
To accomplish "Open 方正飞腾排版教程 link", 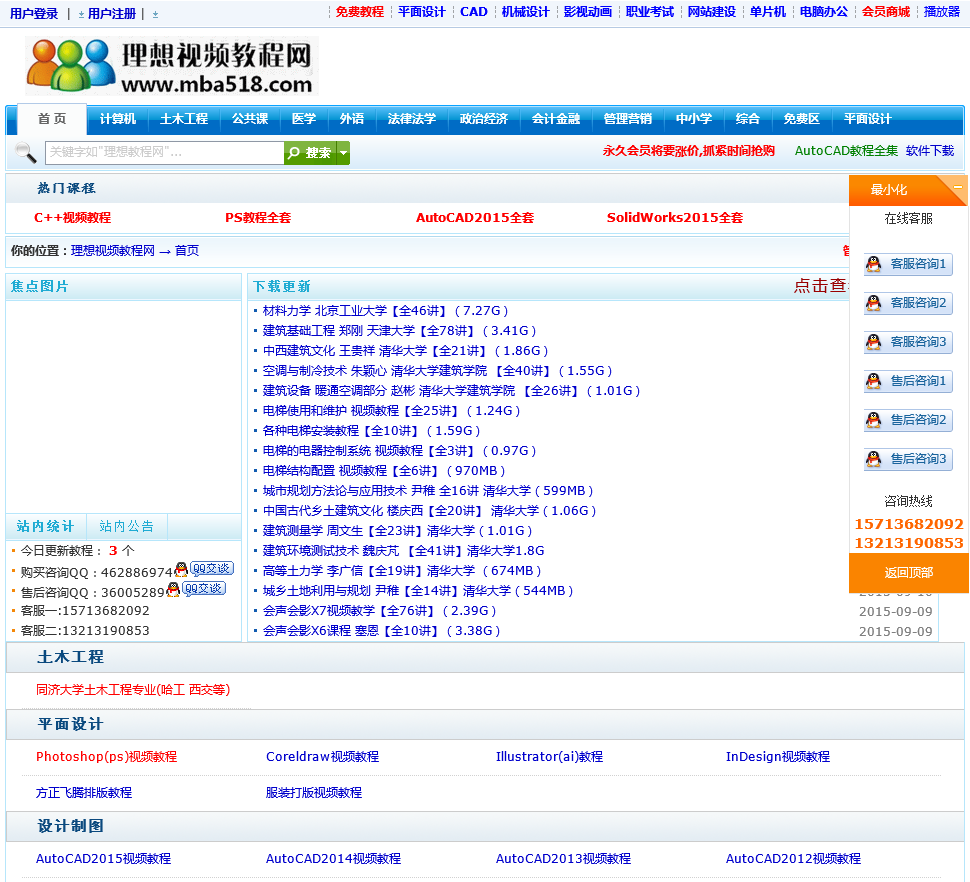I will tap(84, 792).
